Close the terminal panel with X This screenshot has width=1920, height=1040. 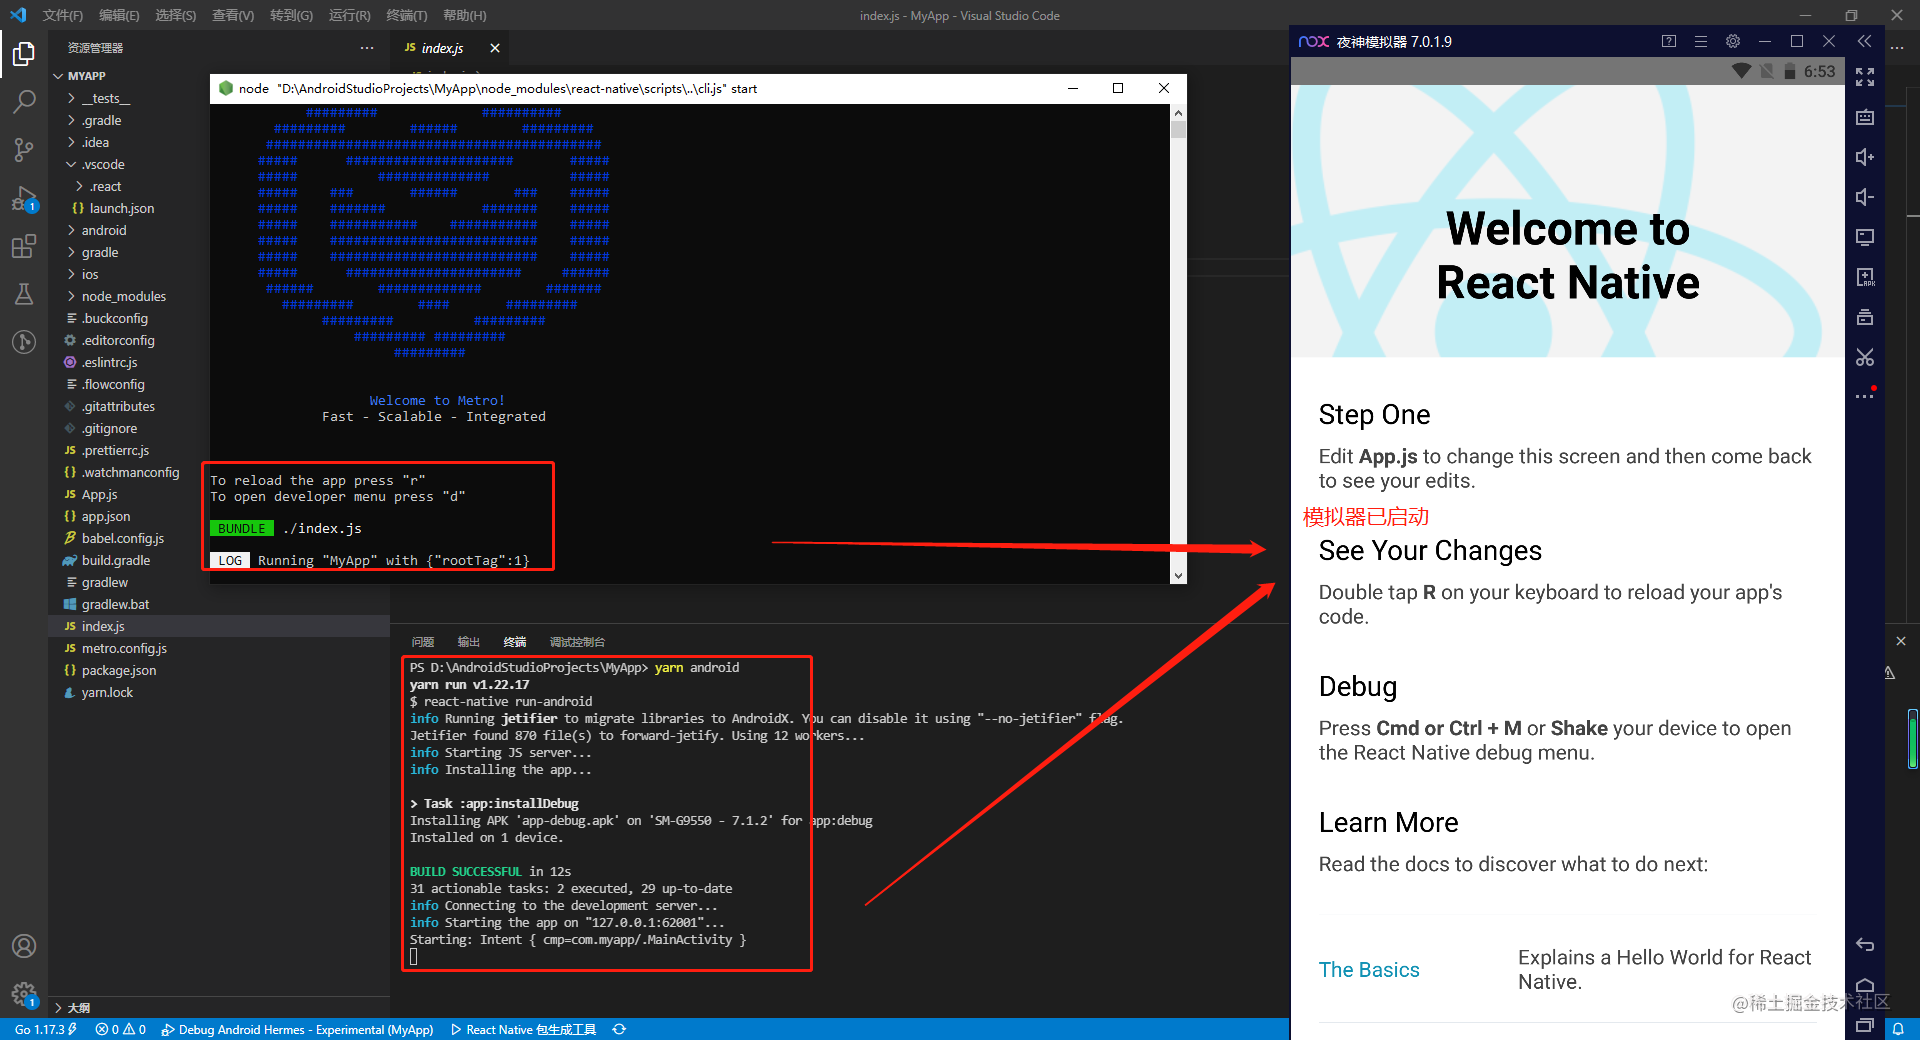[x=1901, y=641]
